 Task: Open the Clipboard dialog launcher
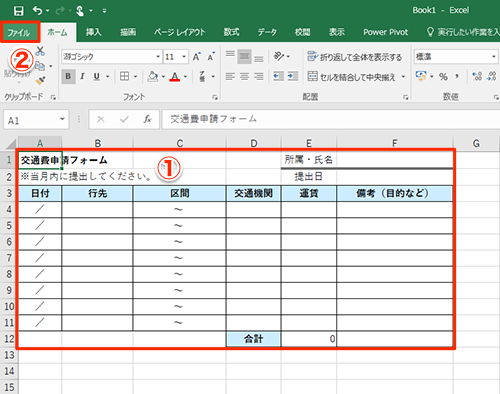click(53, 97)
